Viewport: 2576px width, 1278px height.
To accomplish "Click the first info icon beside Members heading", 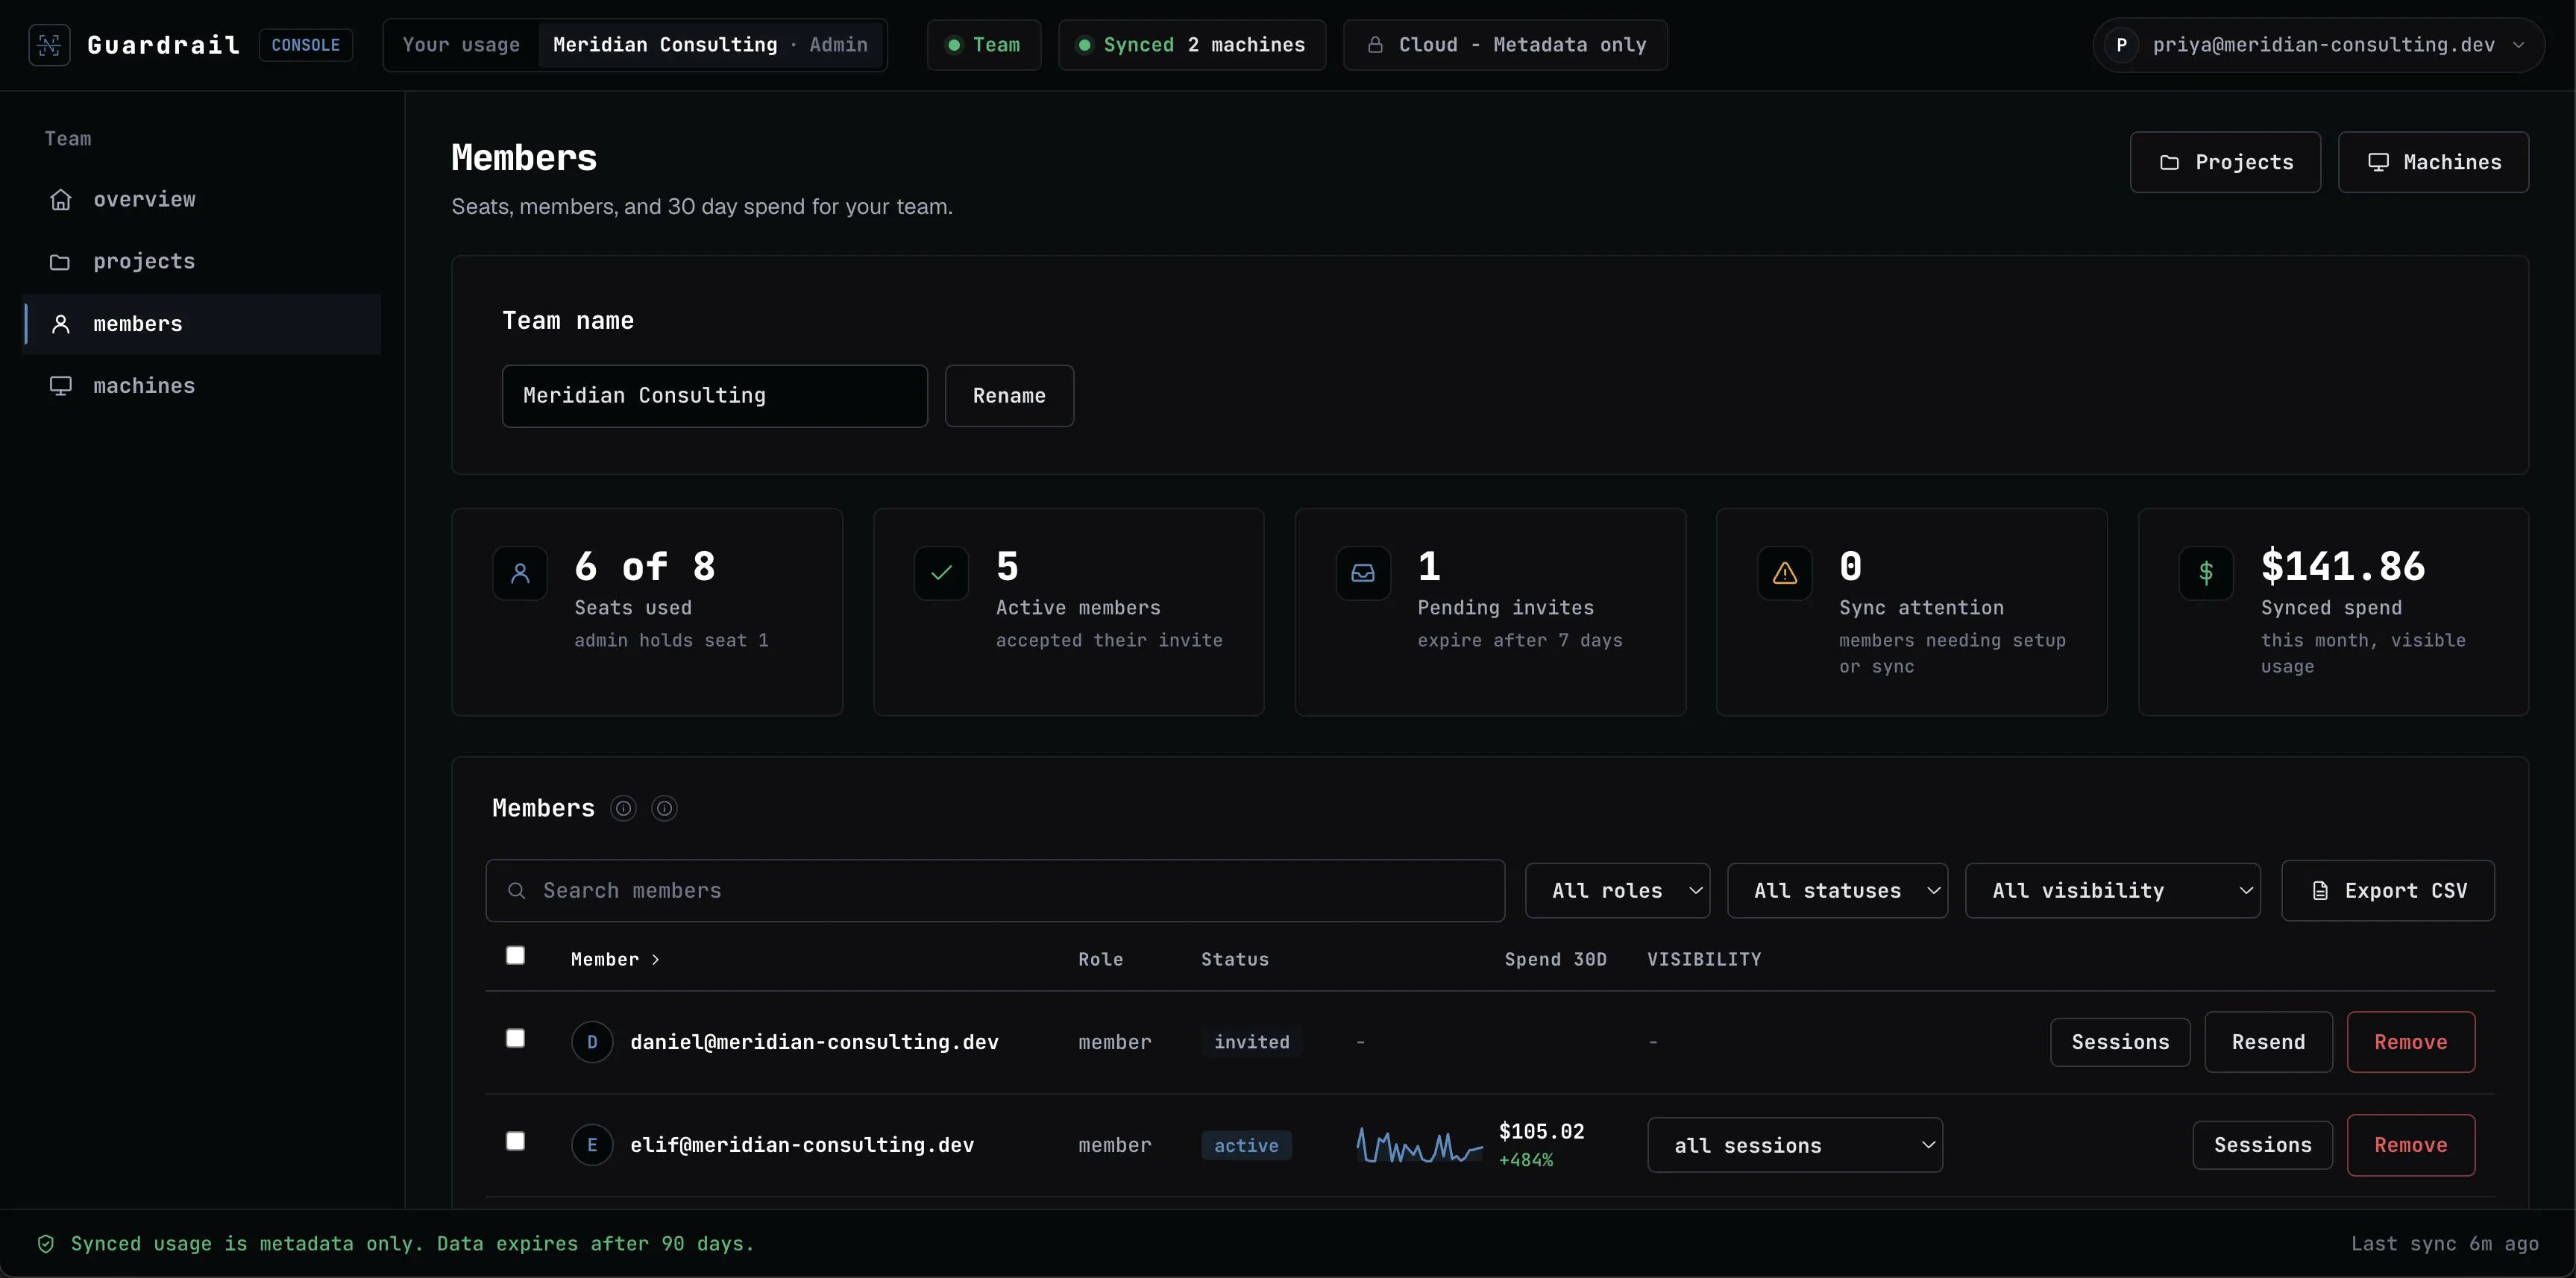I will click(x=623, y=809).
